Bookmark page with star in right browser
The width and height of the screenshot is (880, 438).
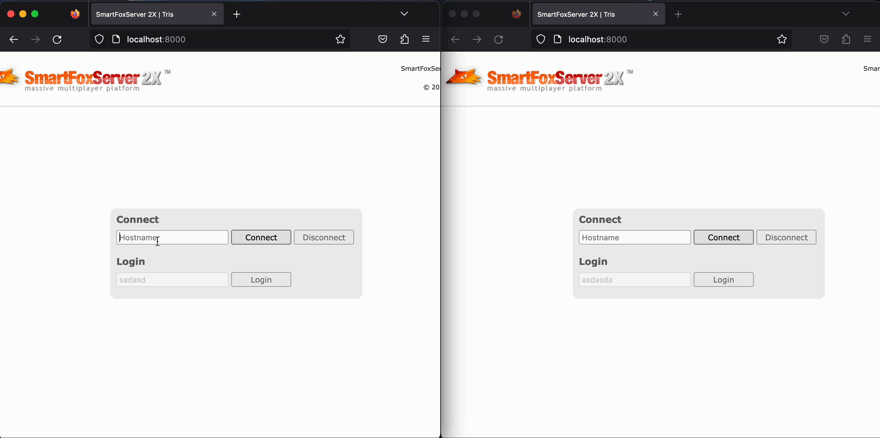click(782, 39)
